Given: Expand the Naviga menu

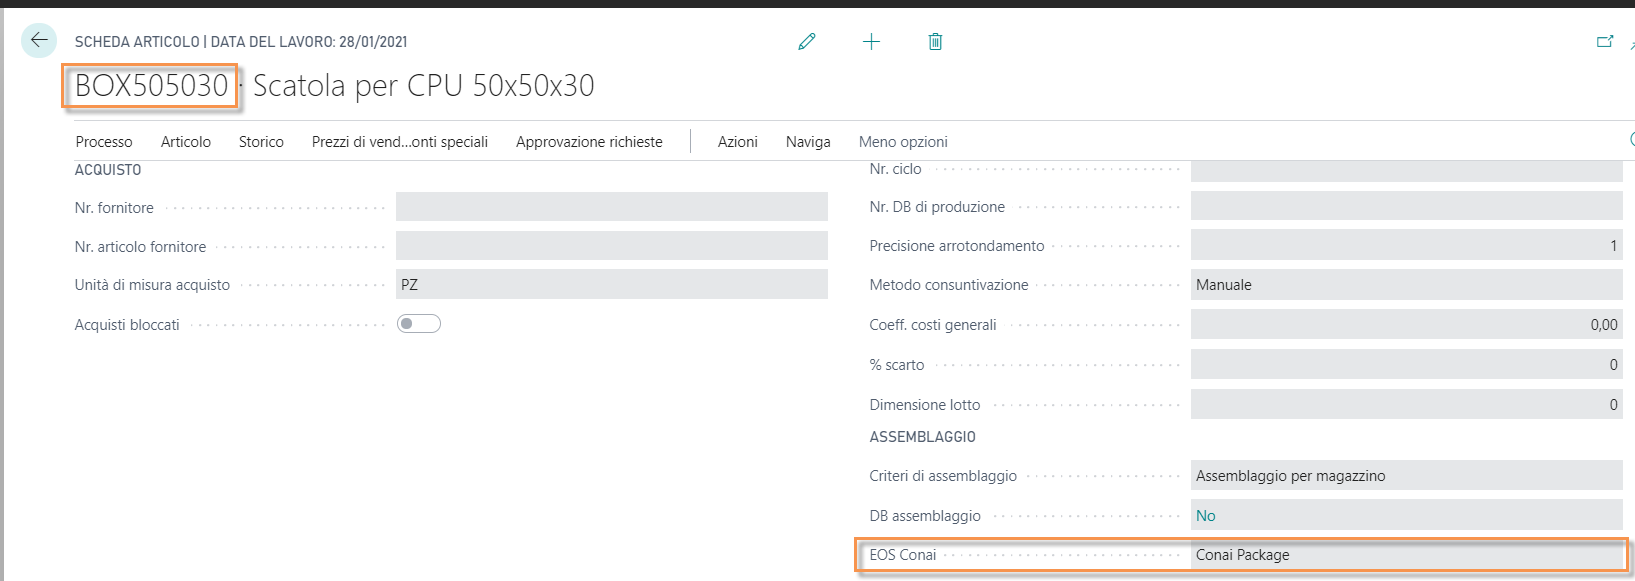Looking at the screenshot, I should (x=808, y=142).
